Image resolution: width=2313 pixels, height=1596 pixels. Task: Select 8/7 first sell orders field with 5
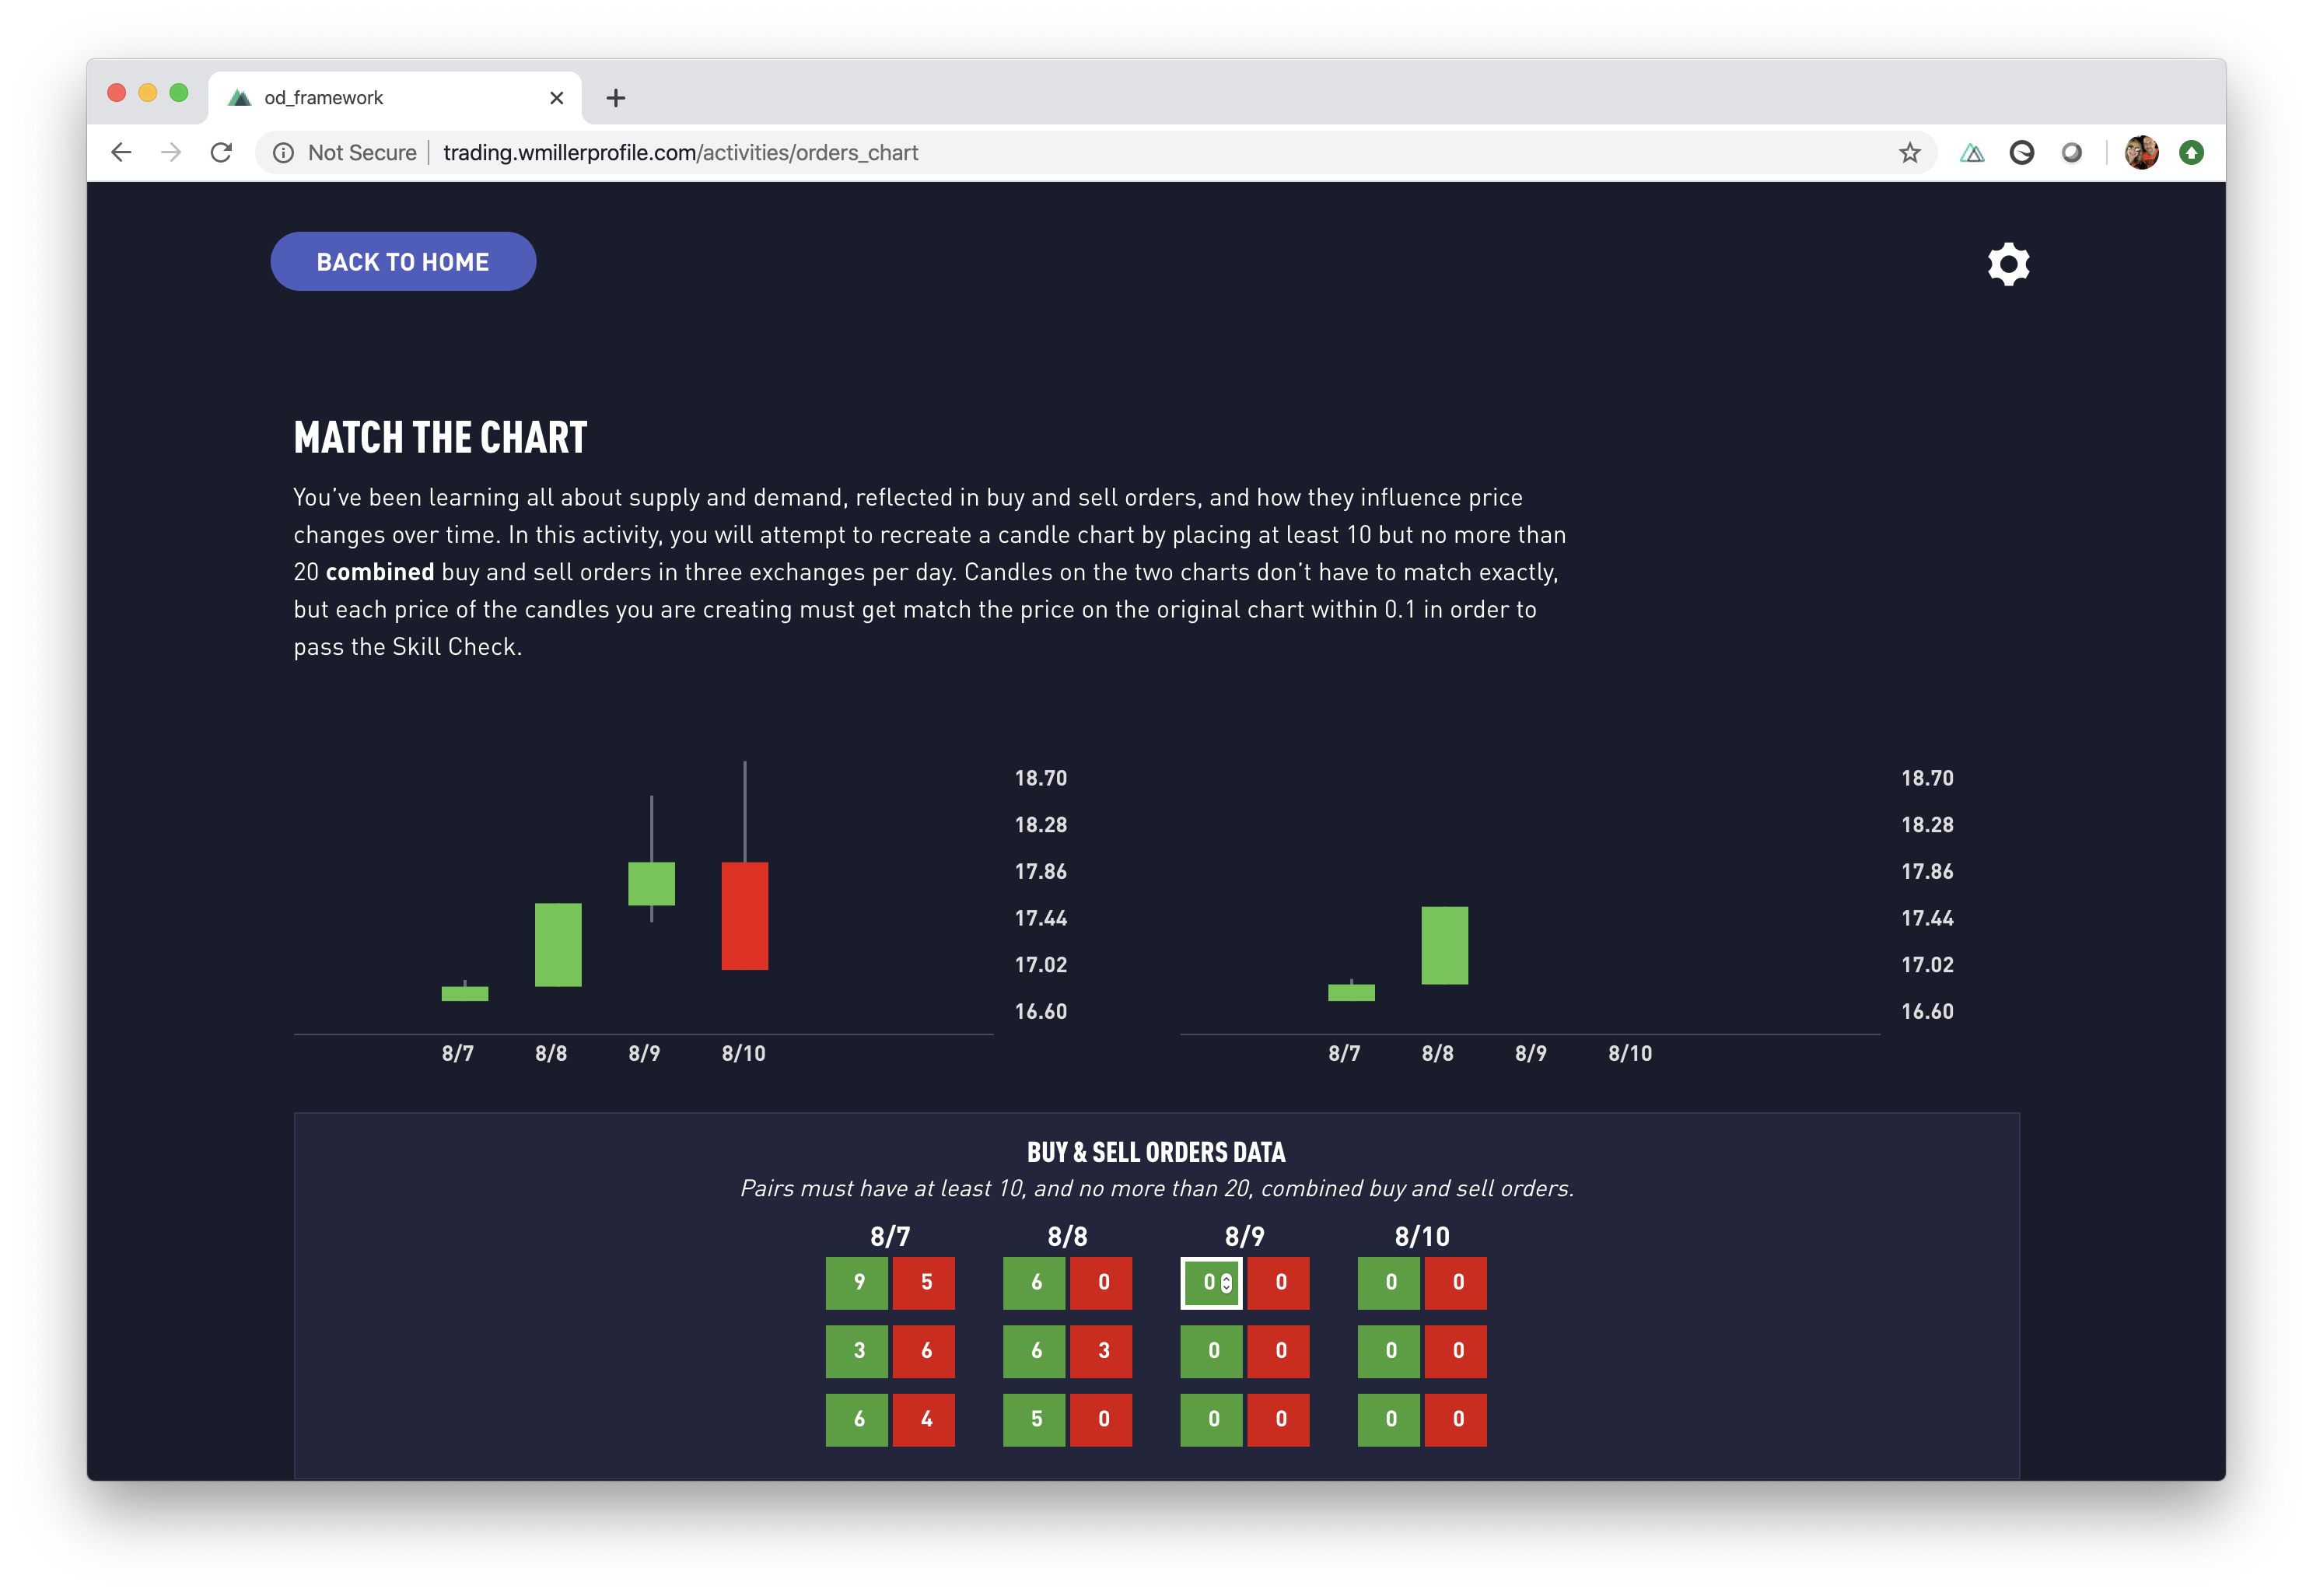tap(924, 1283)
